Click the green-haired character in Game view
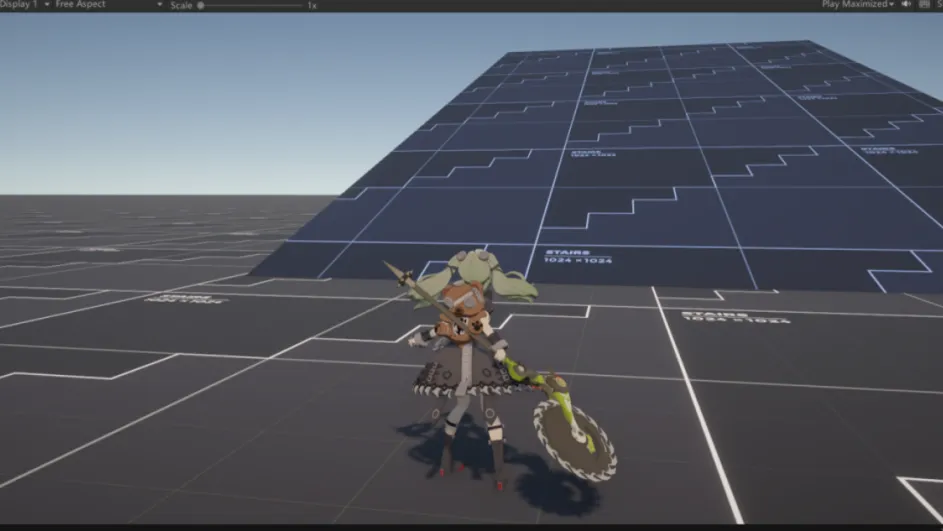This screenshot has width=943, height=531. tap(466, 361)
